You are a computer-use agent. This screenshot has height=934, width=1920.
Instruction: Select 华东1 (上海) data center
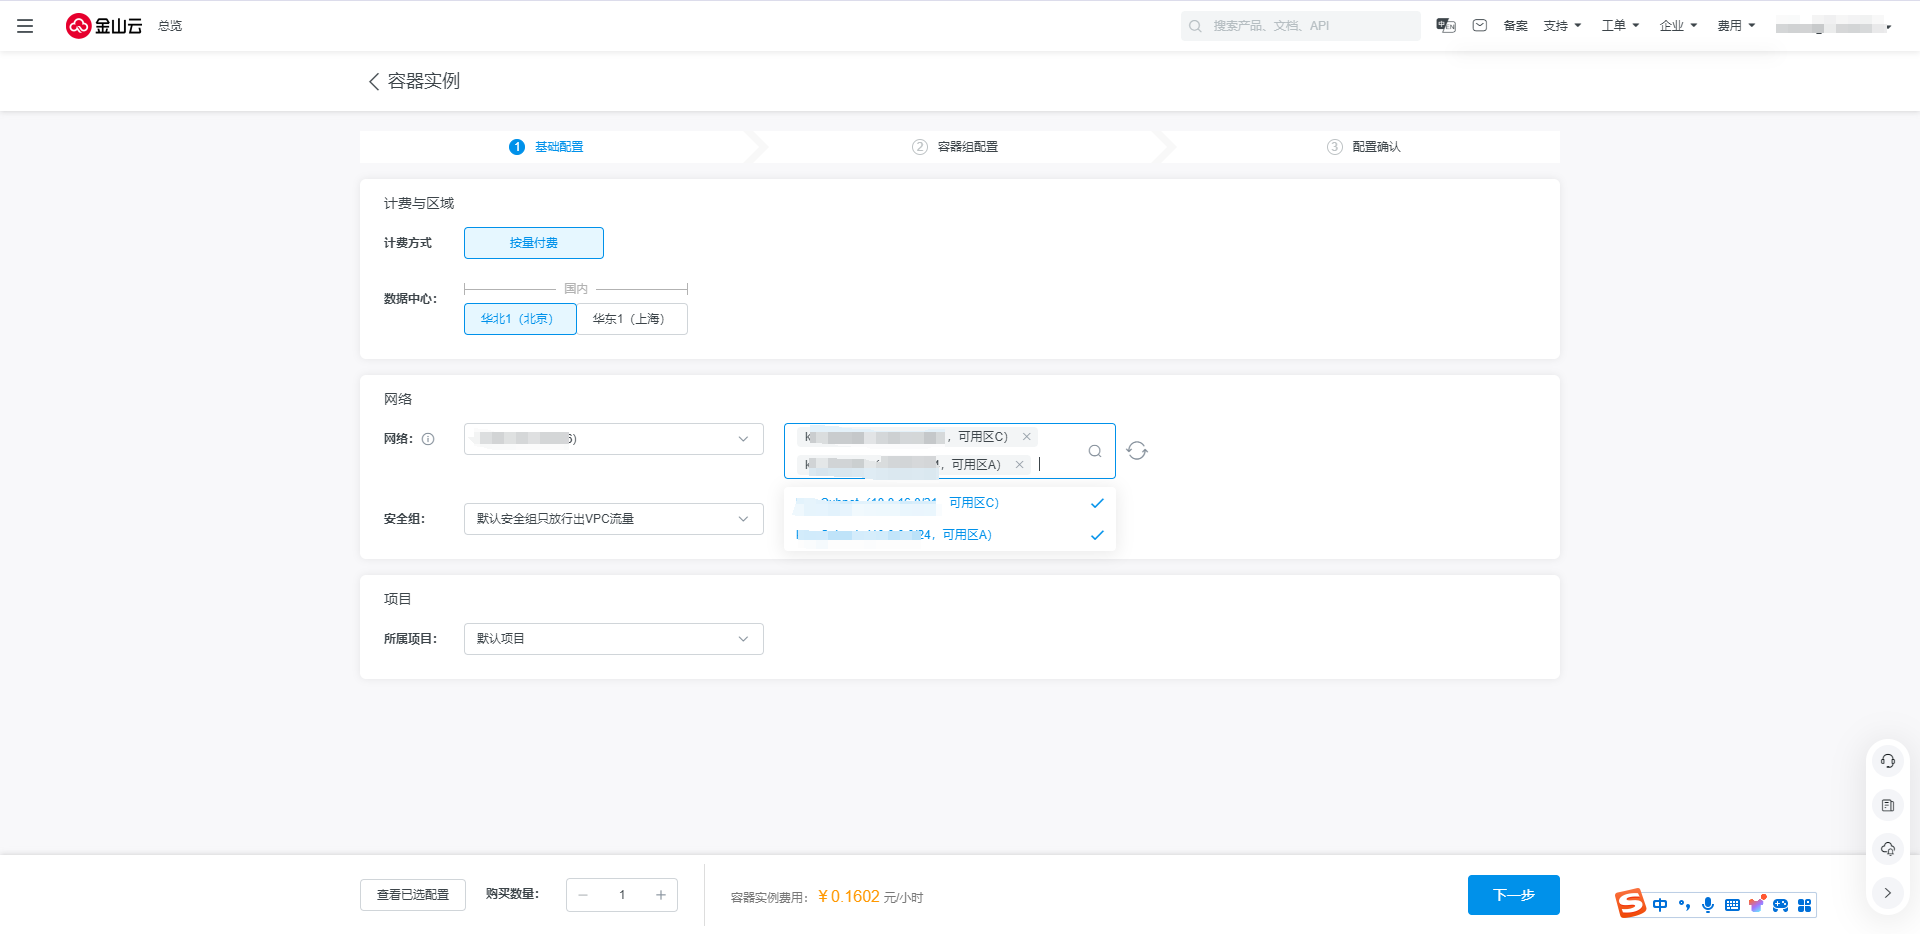point(631,319)
